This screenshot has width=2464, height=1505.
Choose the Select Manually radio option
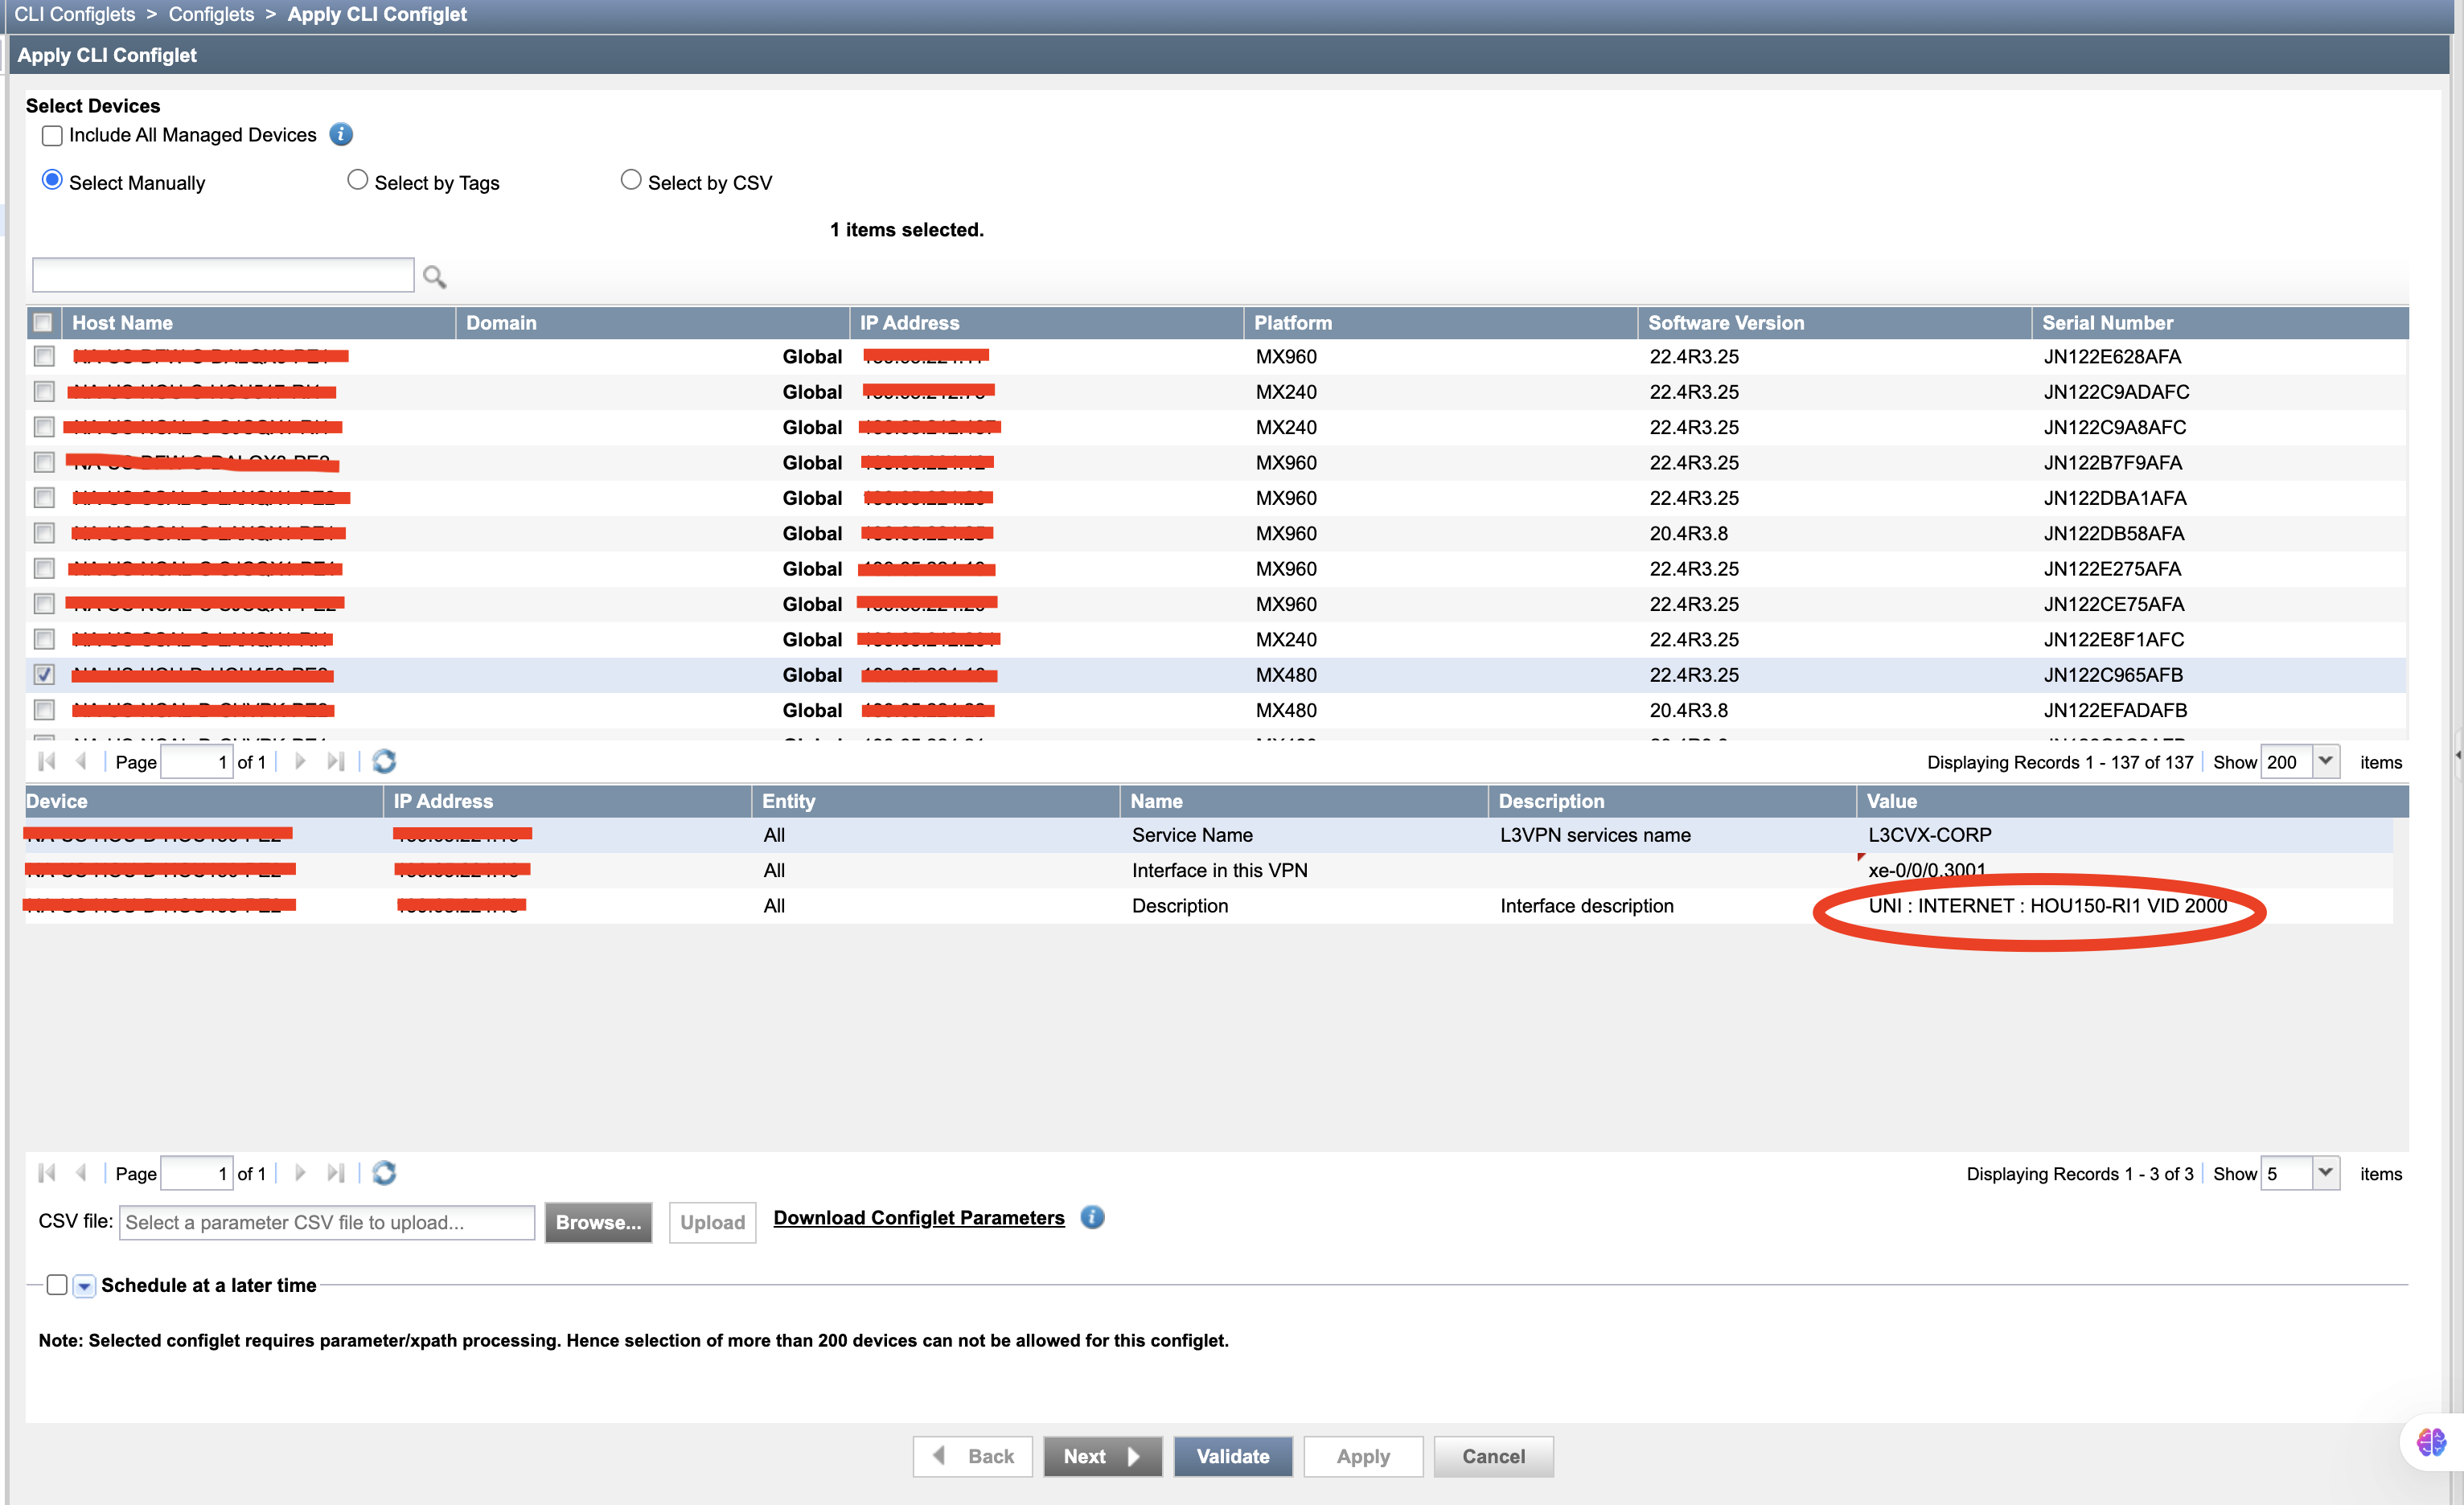[x=52, y=180]
